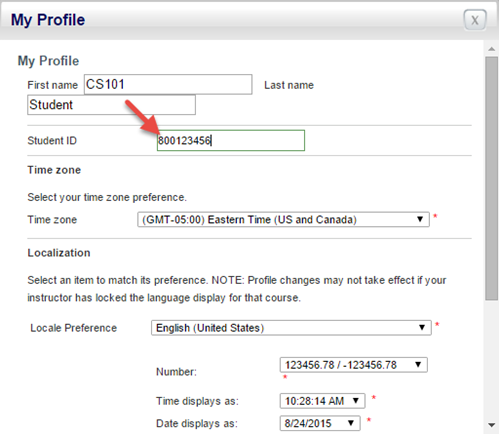Open the Number format dropdown
This screenshot has height=434, width=500.
coord(353,365)
